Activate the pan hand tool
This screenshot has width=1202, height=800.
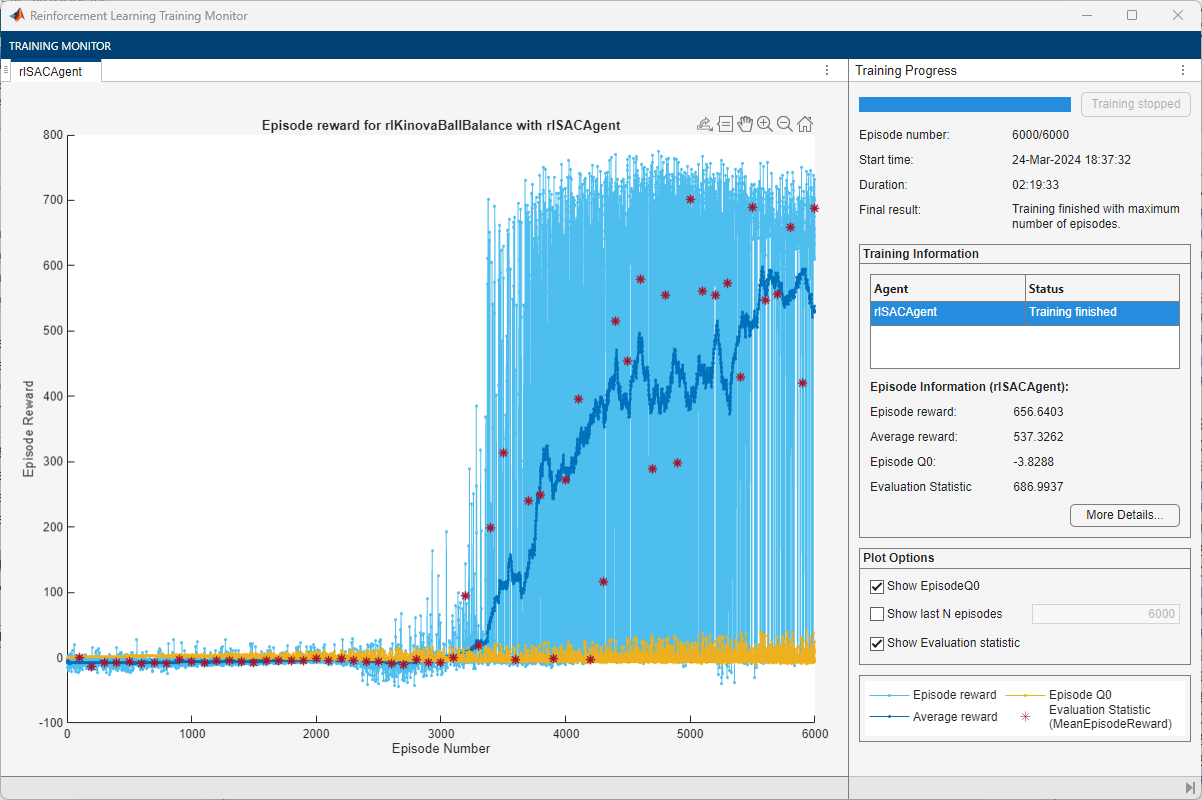coord(745,124)
